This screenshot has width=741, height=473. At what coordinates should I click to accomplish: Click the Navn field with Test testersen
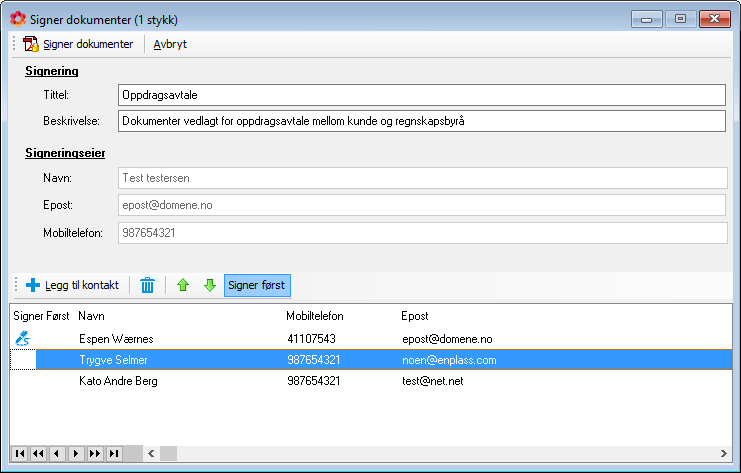coord(422,178)
